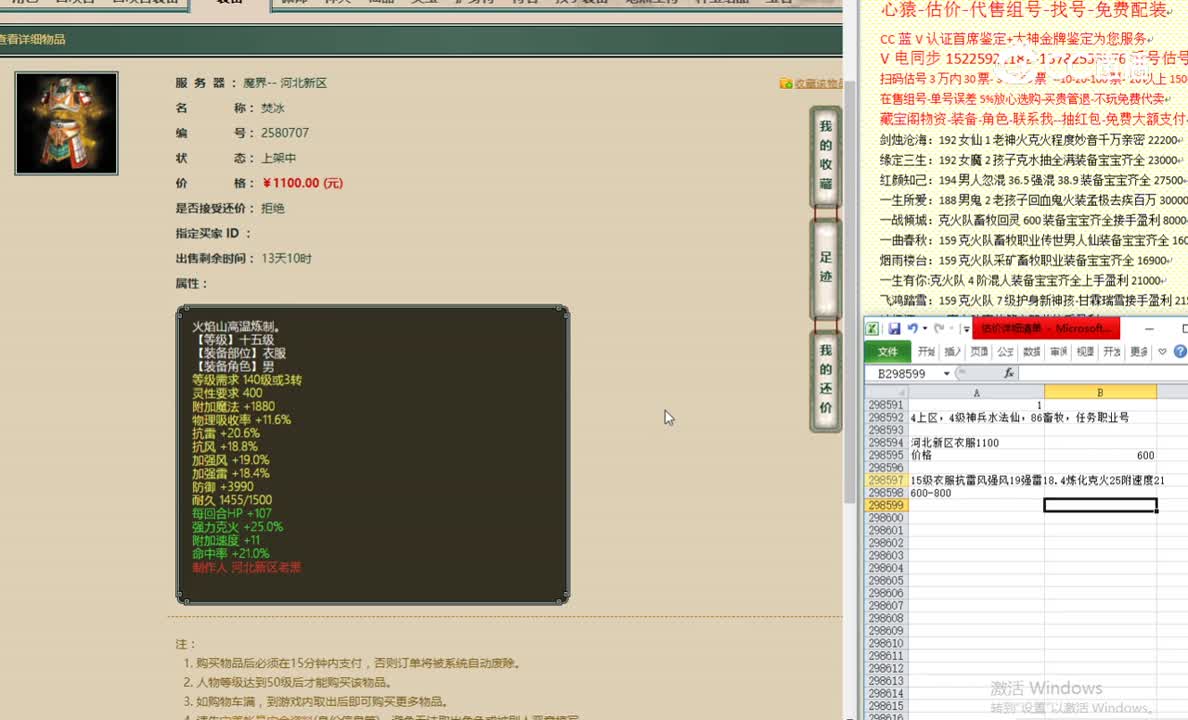Click the 强力克火 +25.0% attribute line
This screenshot has height=720, width=1188.
click(237, 527)
